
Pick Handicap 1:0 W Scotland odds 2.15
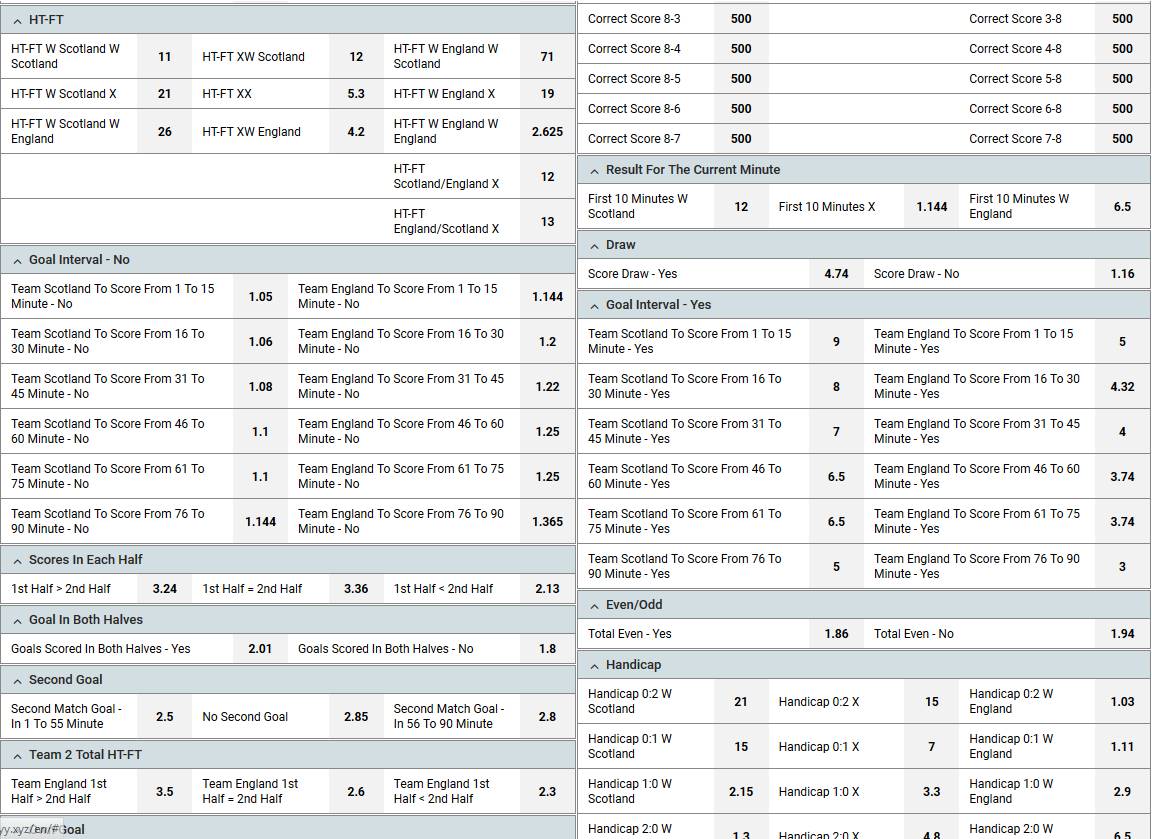pyautogui.click(x=741, y=791)
